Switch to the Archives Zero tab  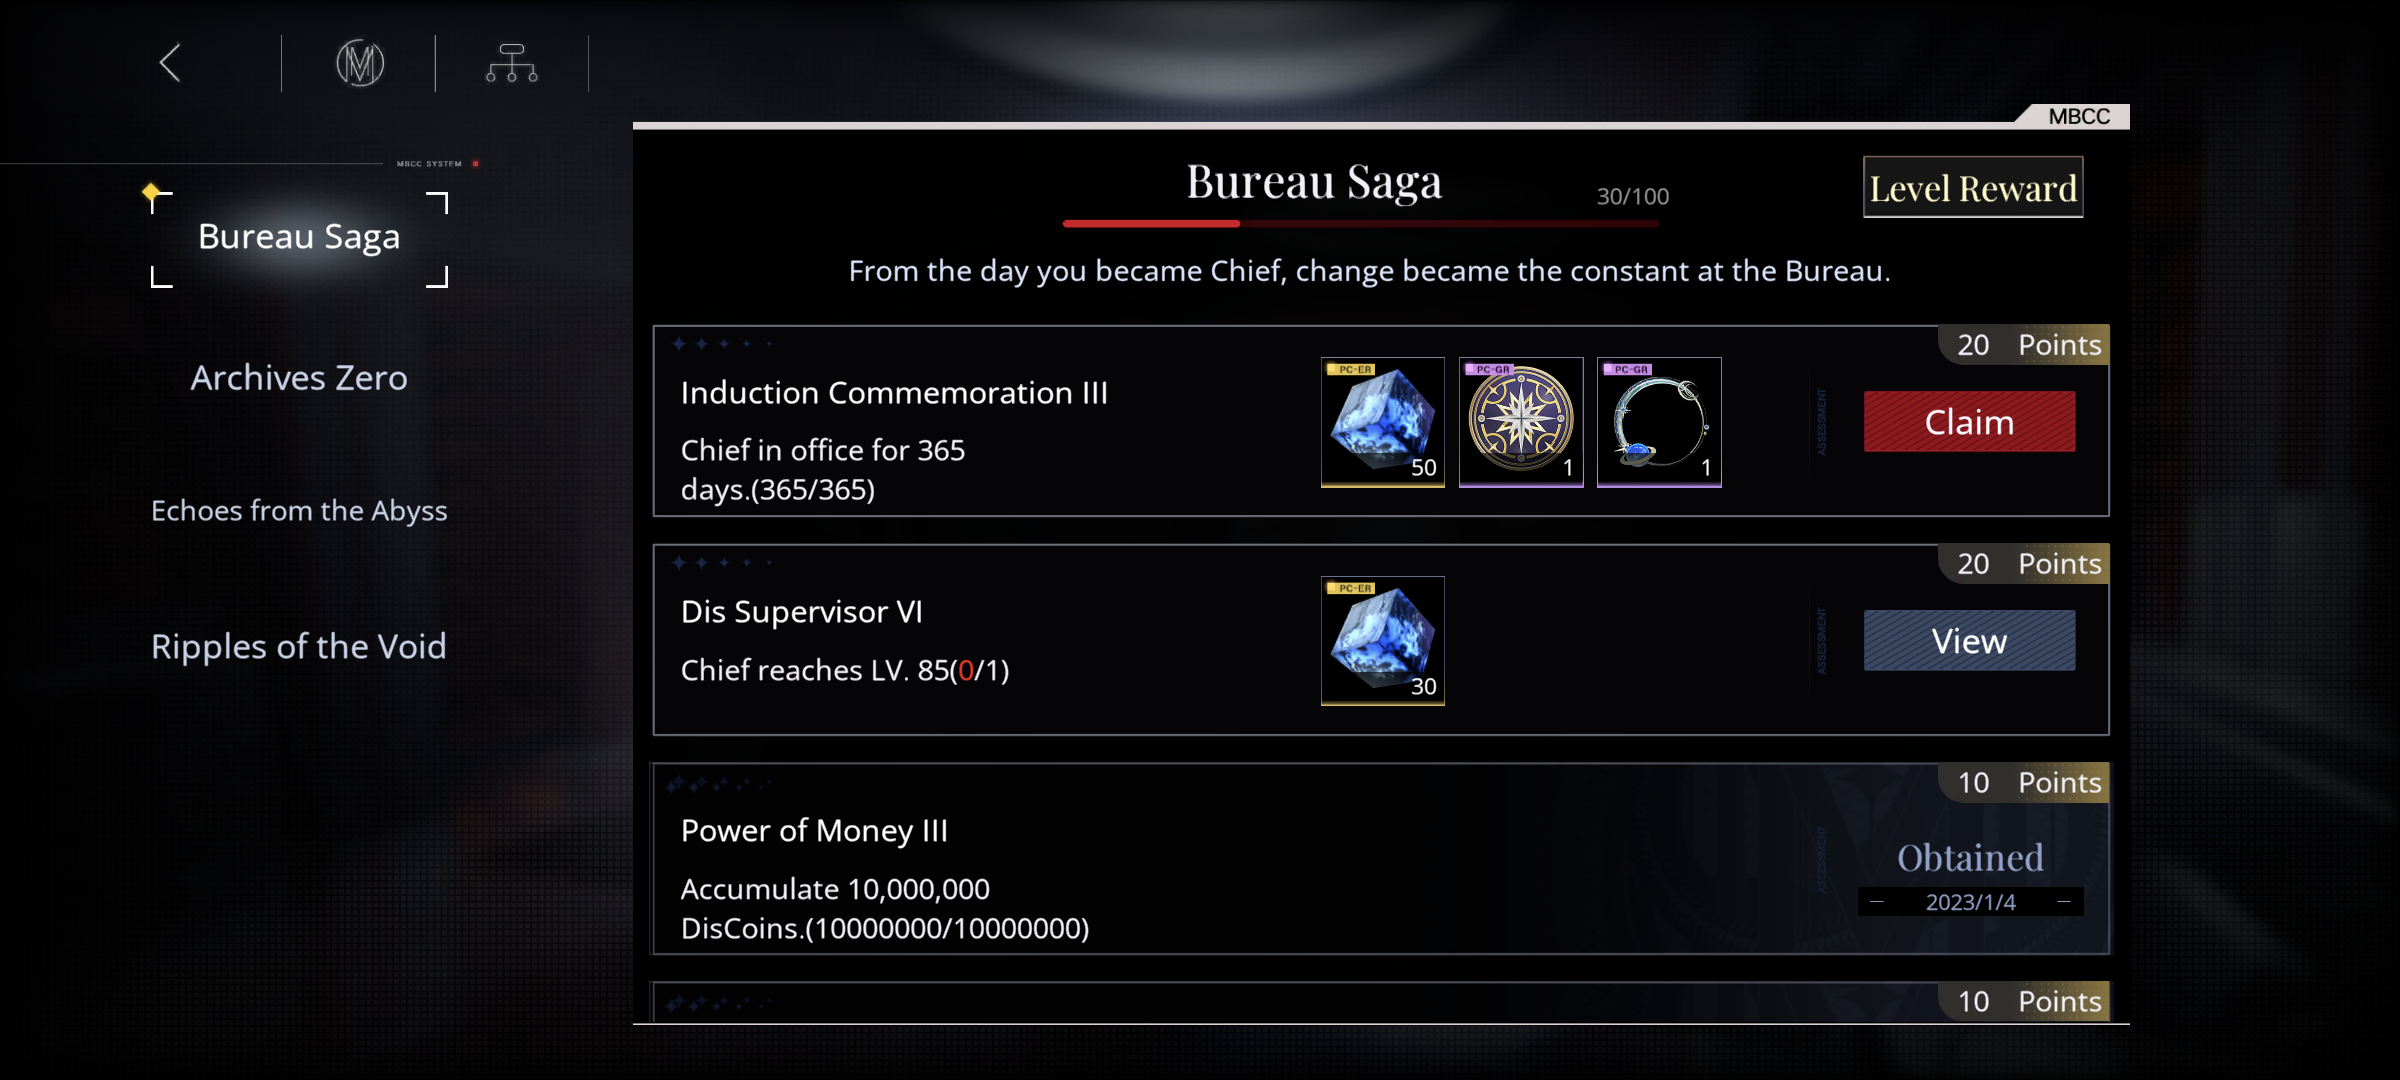[x=299, y=378]
